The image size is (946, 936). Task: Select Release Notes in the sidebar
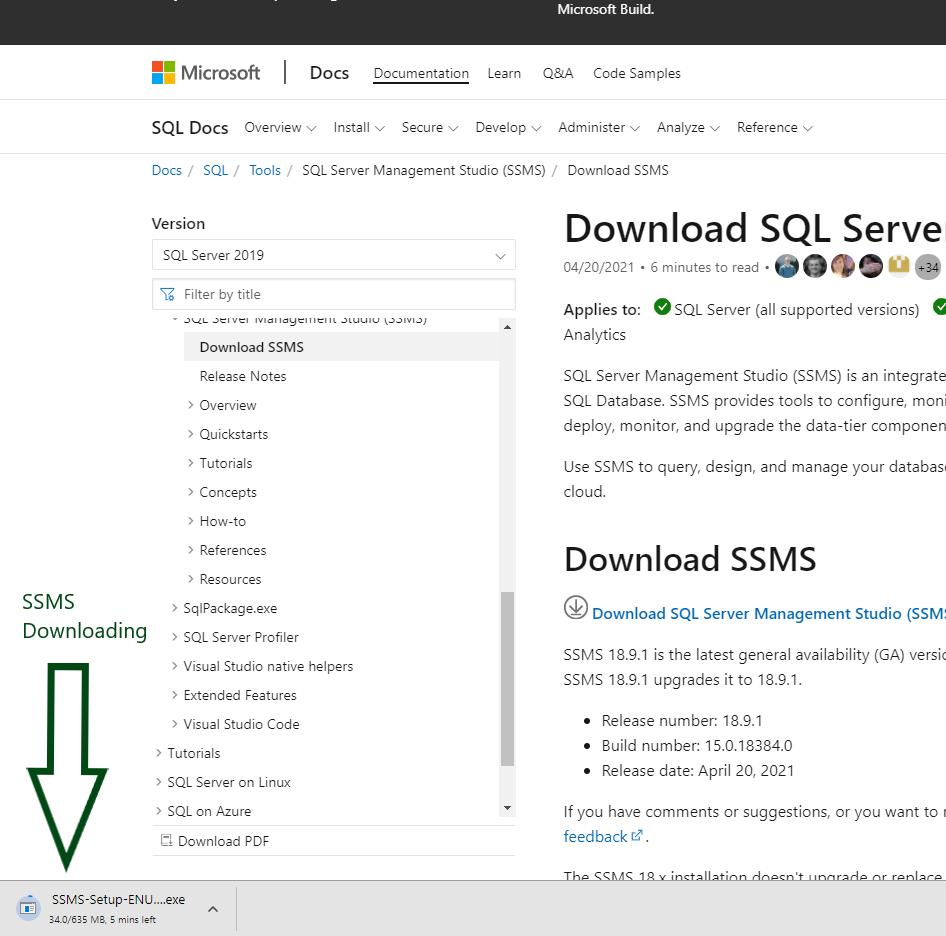coord(242,376)
